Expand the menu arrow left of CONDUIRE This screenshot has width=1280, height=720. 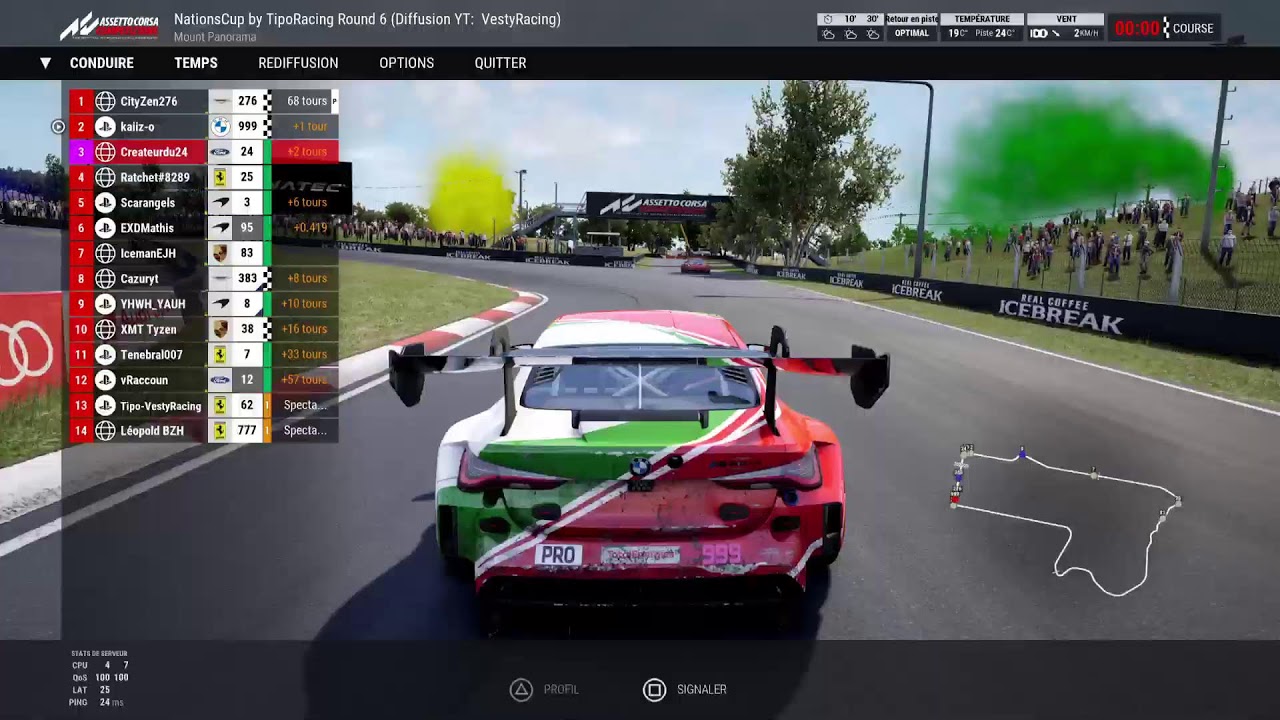pyautogui.click(x=45, y=63)
